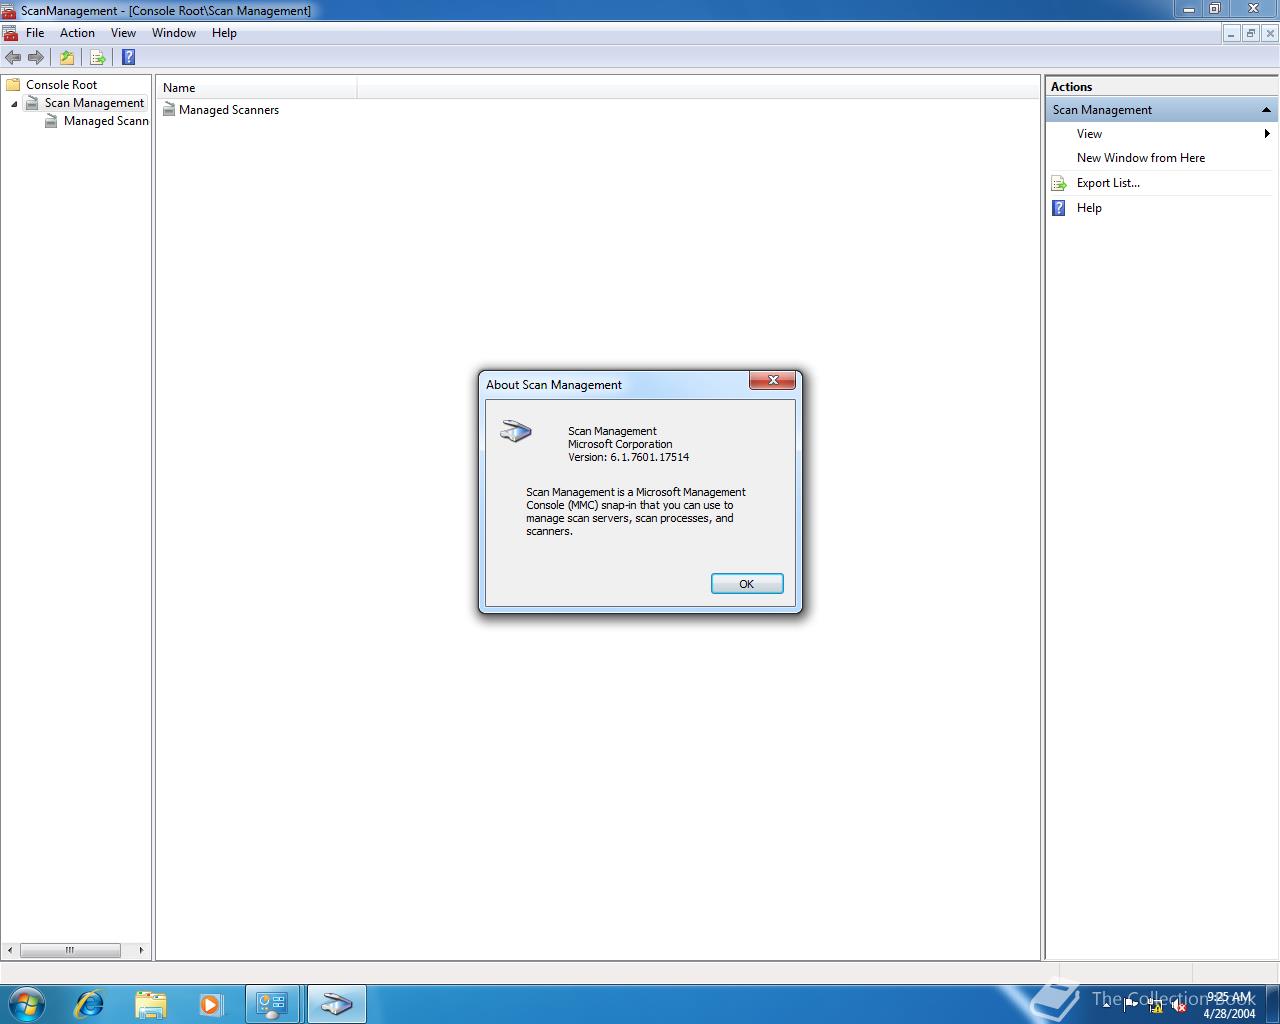Viewport: 1280px width, 1024px height.
Task: Click the Actions pane header
Action: pos(1161,87)
